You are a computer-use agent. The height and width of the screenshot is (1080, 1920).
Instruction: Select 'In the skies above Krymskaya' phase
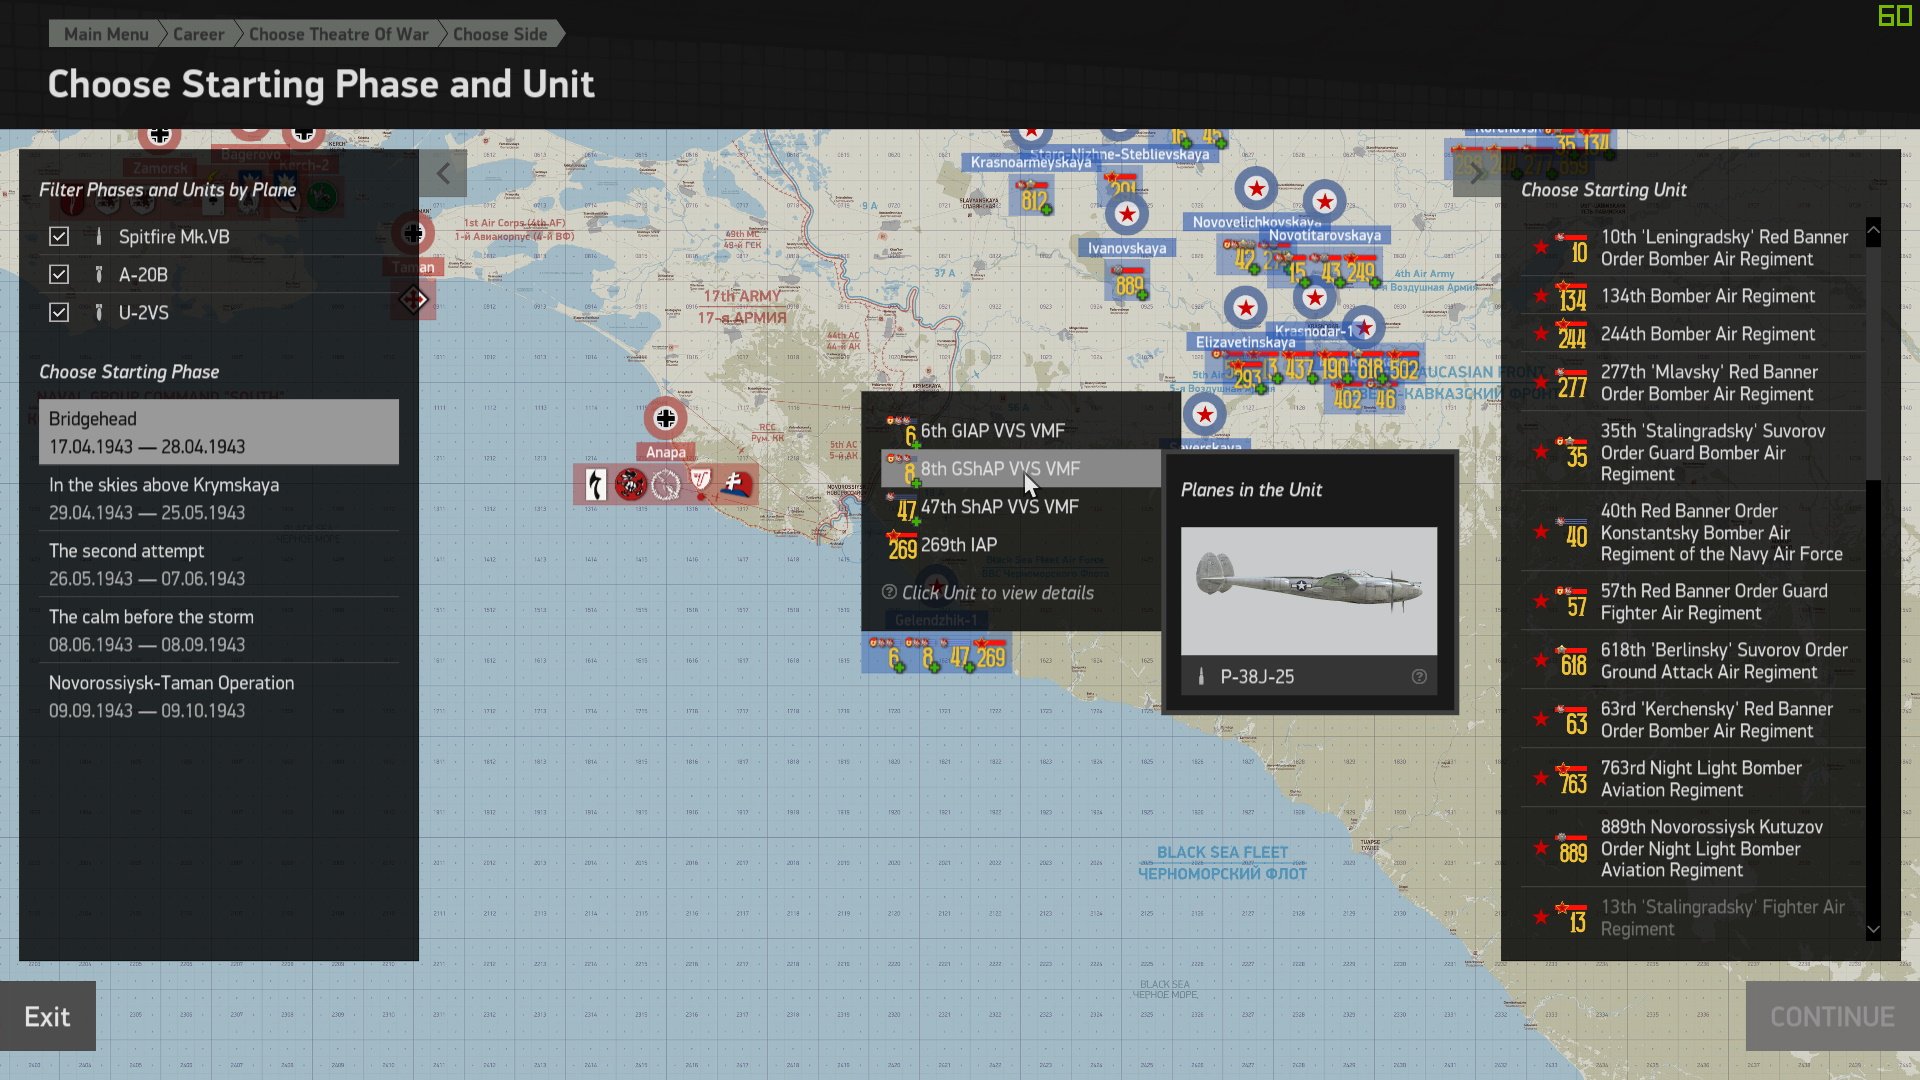point(218,498)
